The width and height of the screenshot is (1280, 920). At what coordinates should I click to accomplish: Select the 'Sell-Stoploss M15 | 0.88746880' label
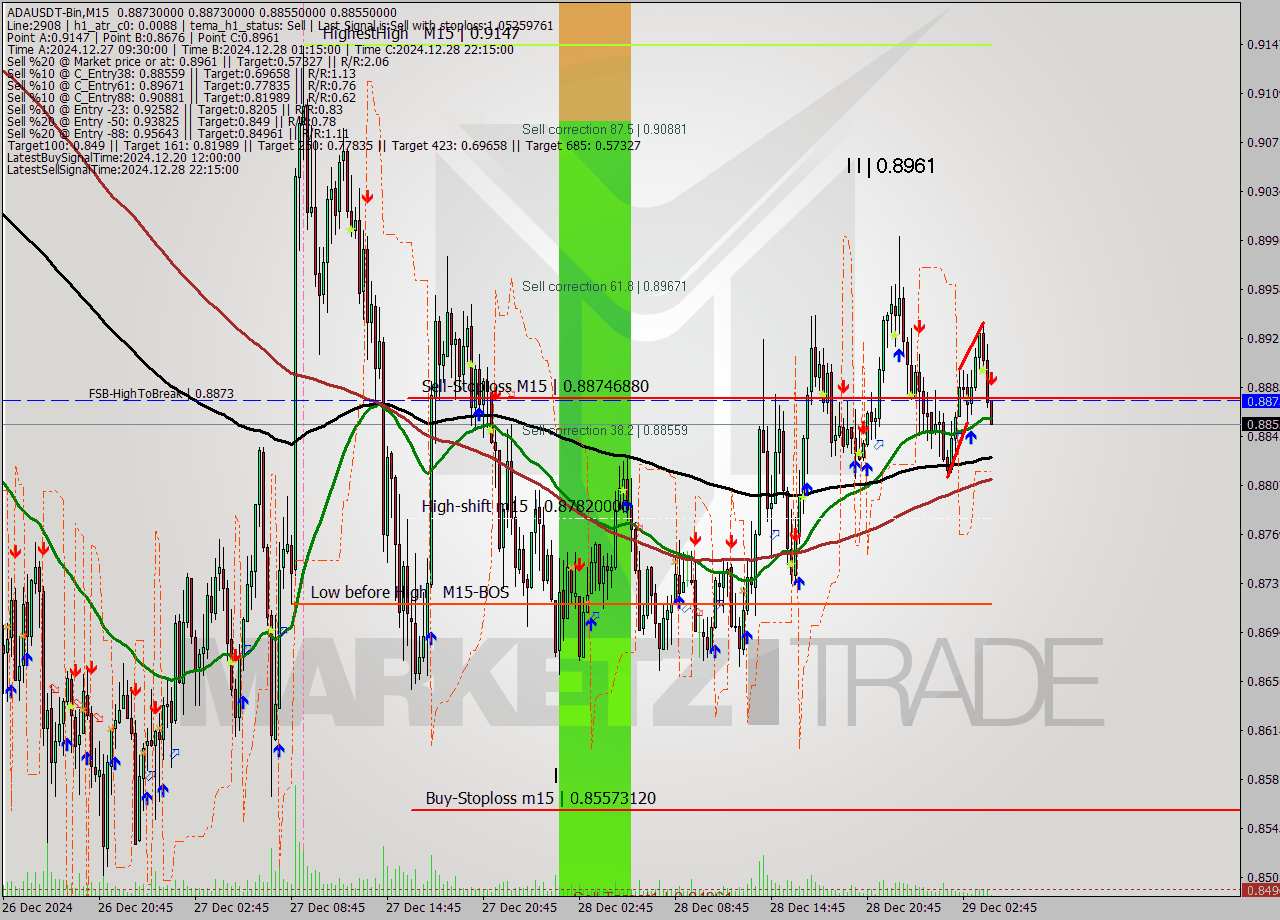[535, 386]
